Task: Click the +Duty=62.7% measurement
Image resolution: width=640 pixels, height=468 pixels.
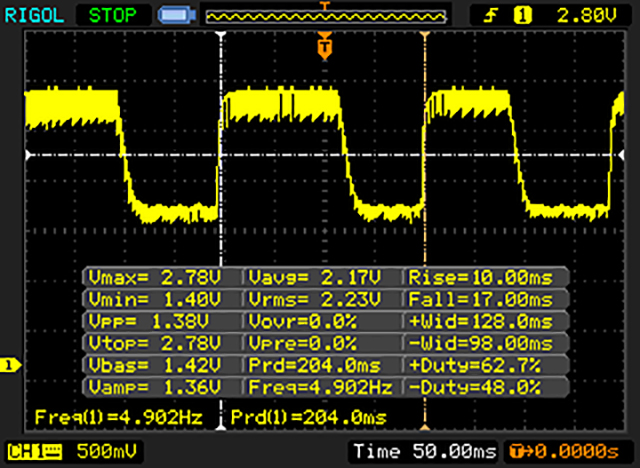Action: pyautogui.click(x=475, y=365)
